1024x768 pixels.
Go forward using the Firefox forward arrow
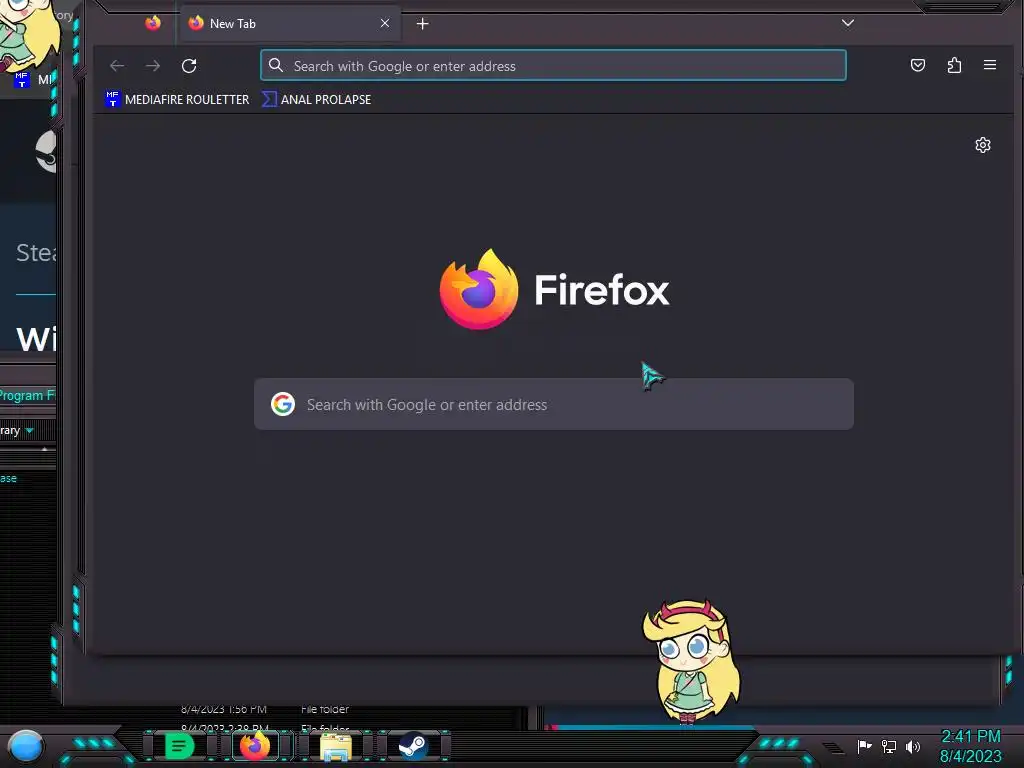(x=153, y=66)
